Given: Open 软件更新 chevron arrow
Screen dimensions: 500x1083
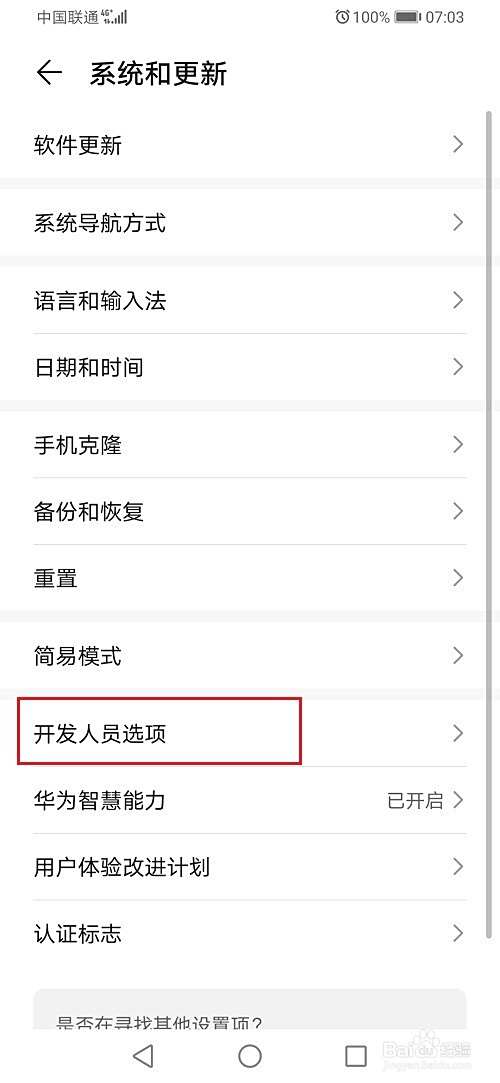Looking at the screenshot, I should 458,144.
